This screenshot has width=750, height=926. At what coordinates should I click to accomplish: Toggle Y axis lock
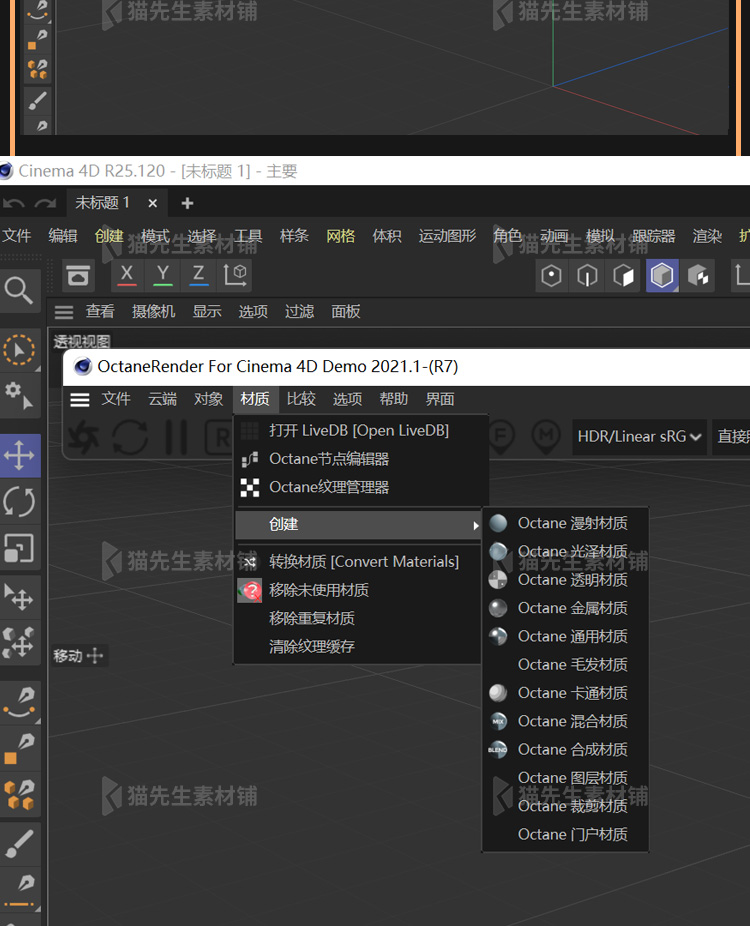pyautogui.click(x=163, y=275)
